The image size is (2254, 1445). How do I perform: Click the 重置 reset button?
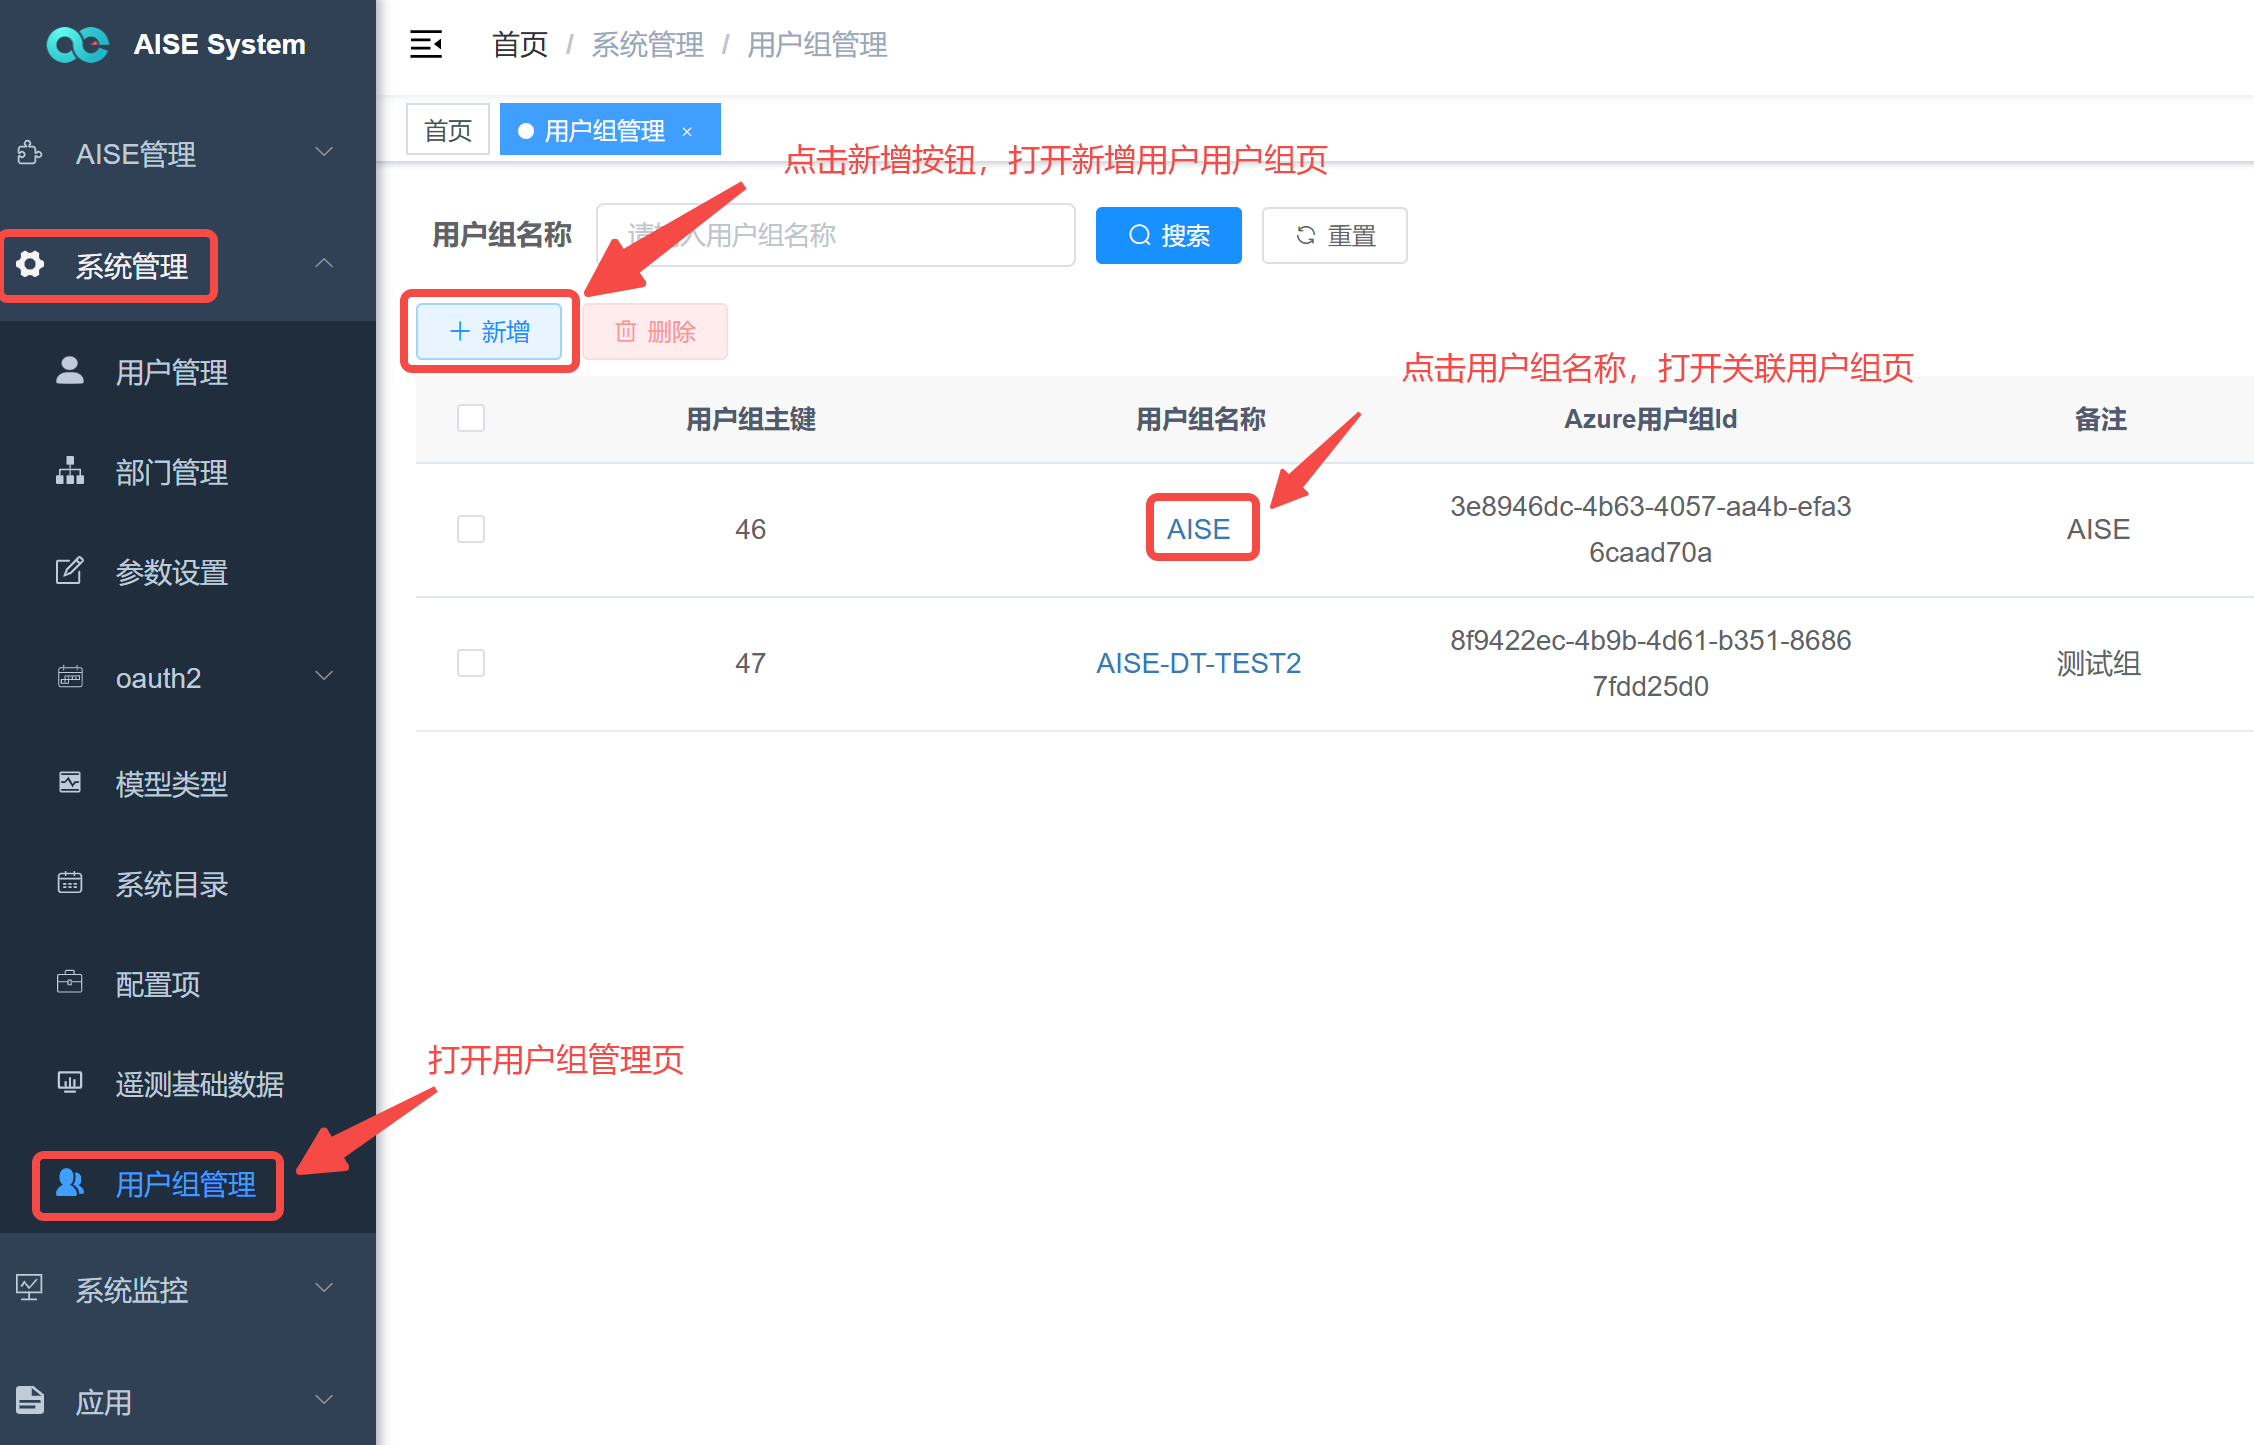1334,236
